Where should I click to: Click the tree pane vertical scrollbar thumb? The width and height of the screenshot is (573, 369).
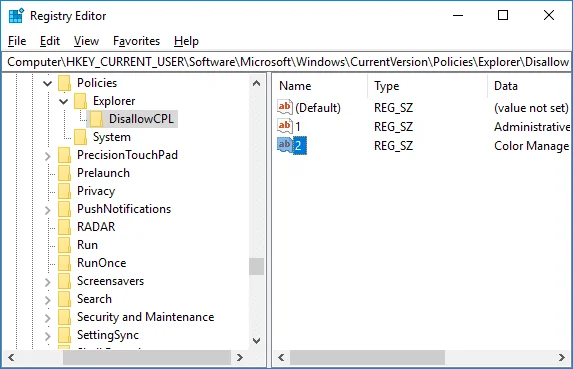pyautogui.click(x=257, y=266)
